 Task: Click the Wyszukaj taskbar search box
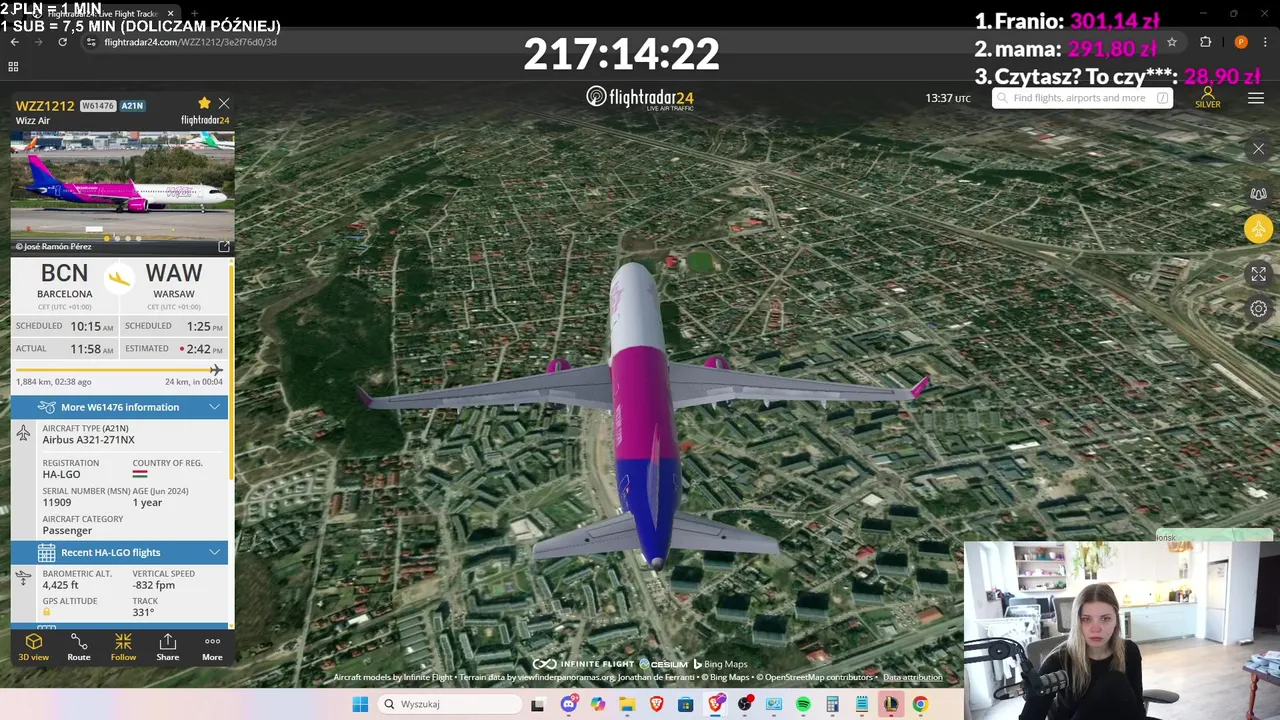coord(450,704)
